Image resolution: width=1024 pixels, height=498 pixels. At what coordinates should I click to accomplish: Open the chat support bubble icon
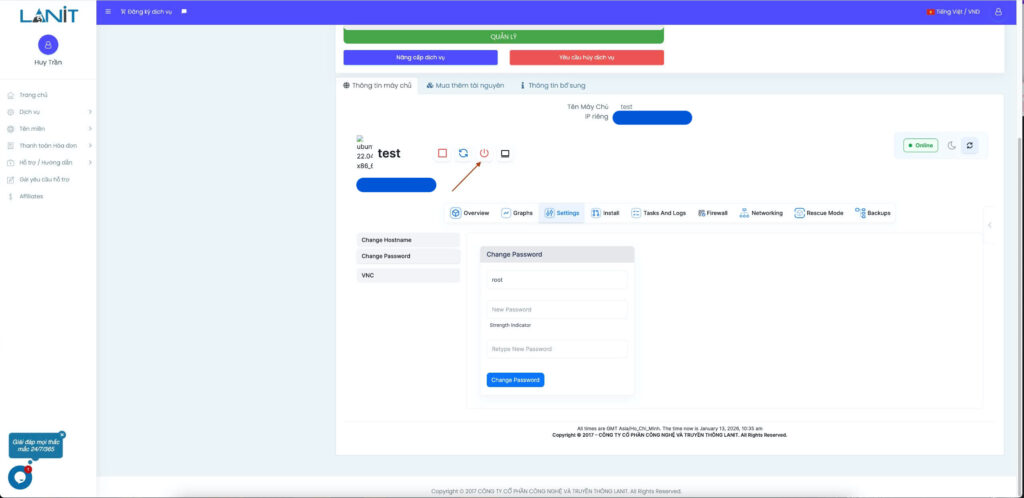[20, 477]
